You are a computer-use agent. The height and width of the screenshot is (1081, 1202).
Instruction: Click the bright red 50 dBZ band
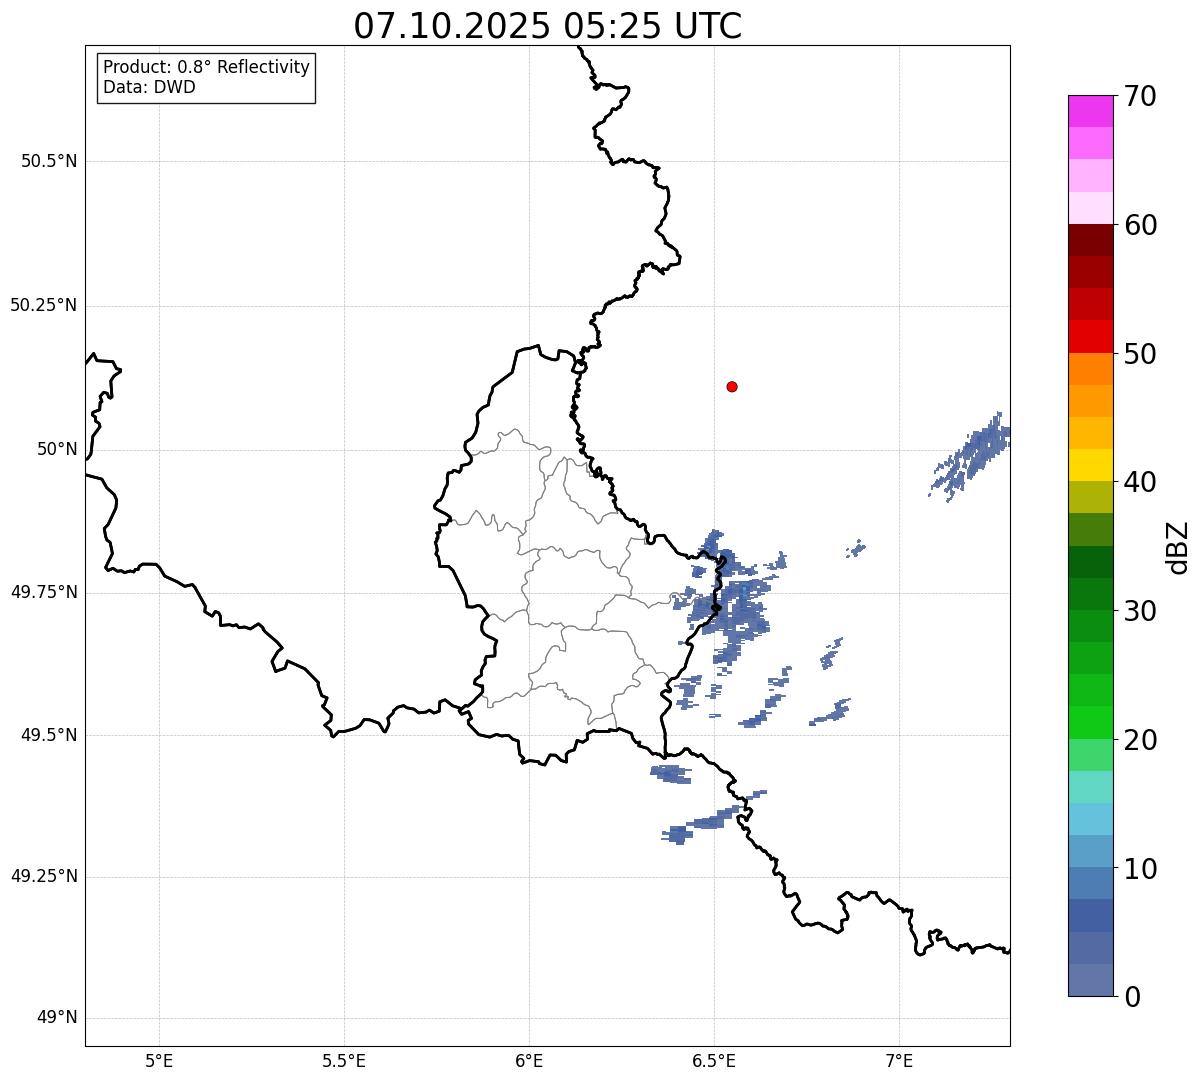[1090, 336]
